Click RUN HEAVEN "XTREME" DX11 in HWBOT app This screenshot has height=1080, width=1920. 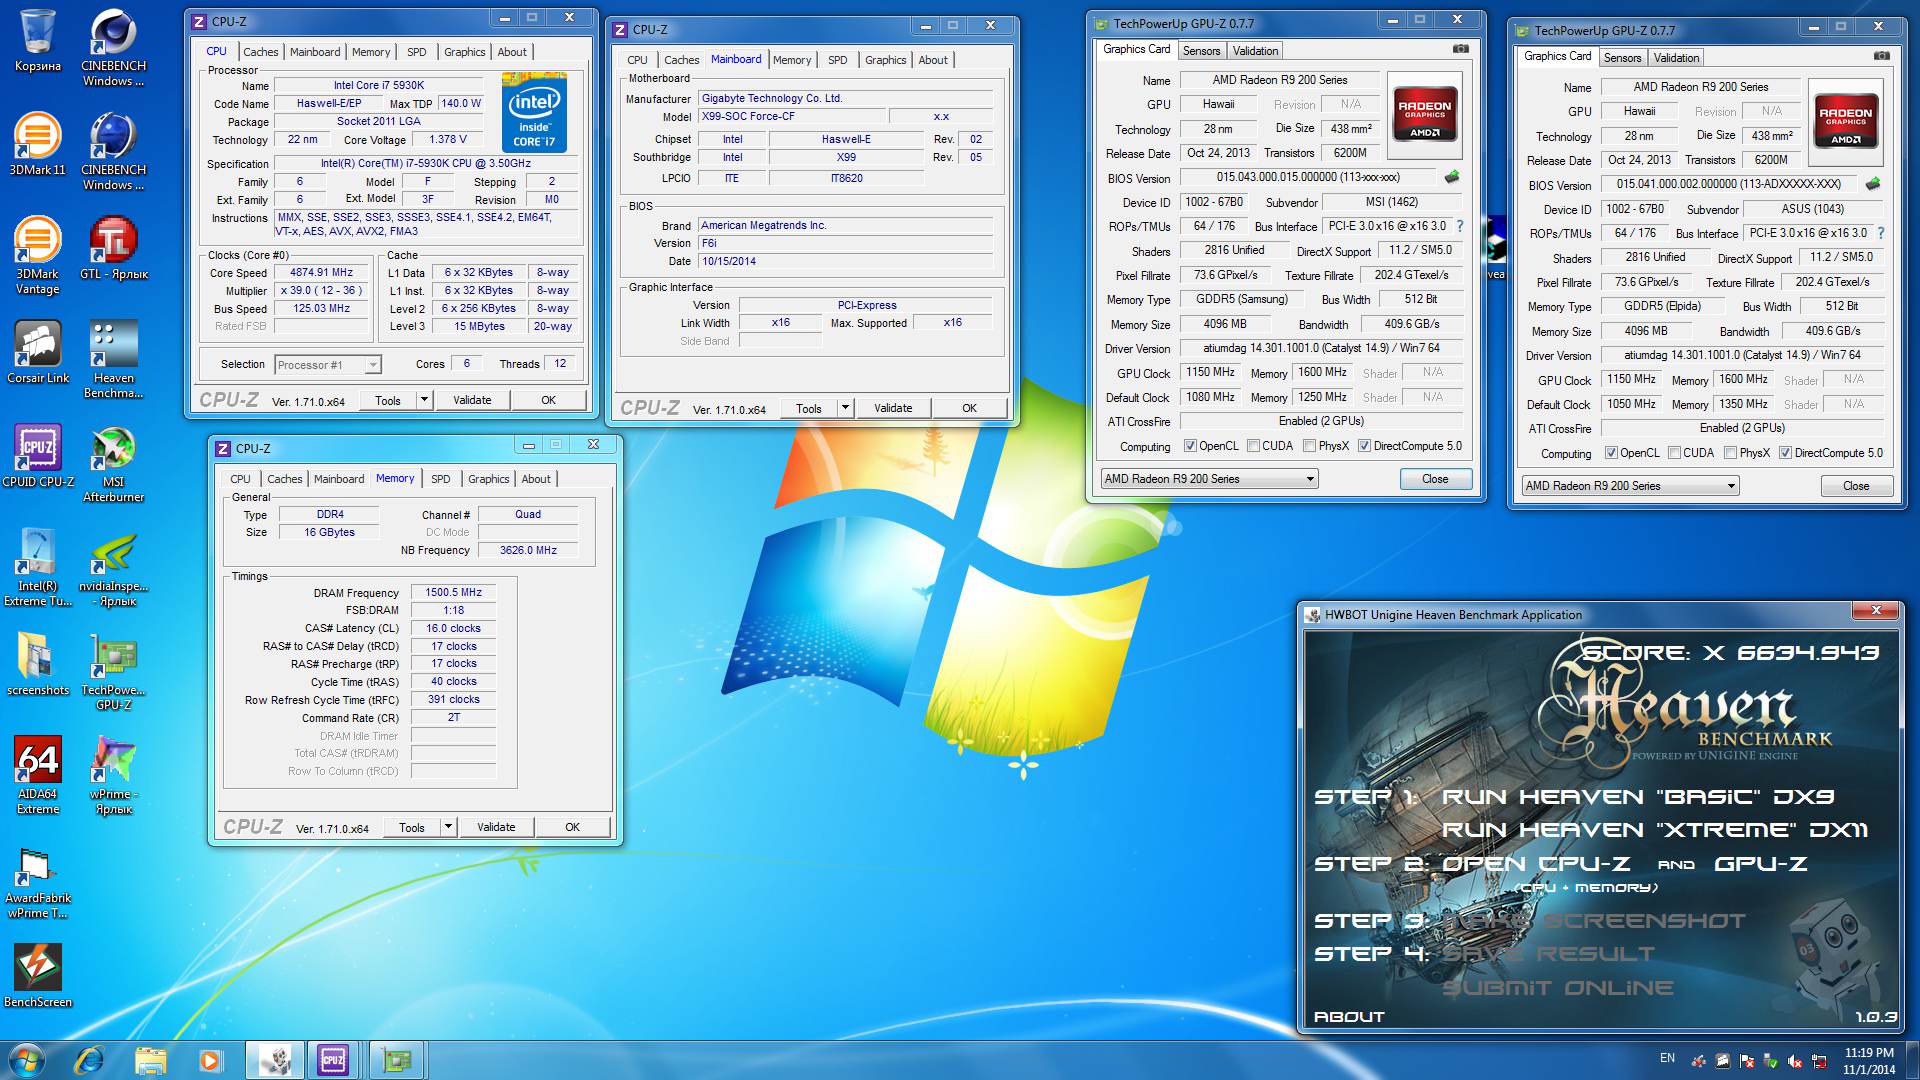pyautogui.click(x=1654, y=830)
